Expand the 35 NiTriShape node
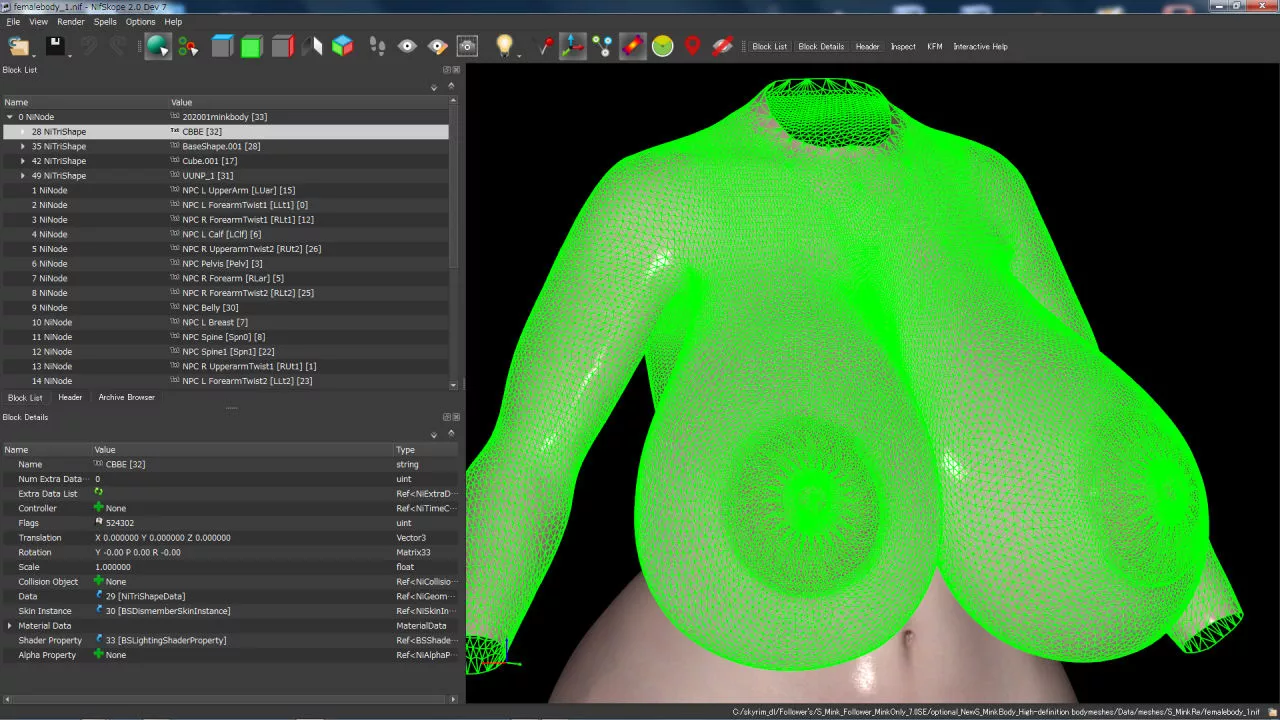 [23, 146]
